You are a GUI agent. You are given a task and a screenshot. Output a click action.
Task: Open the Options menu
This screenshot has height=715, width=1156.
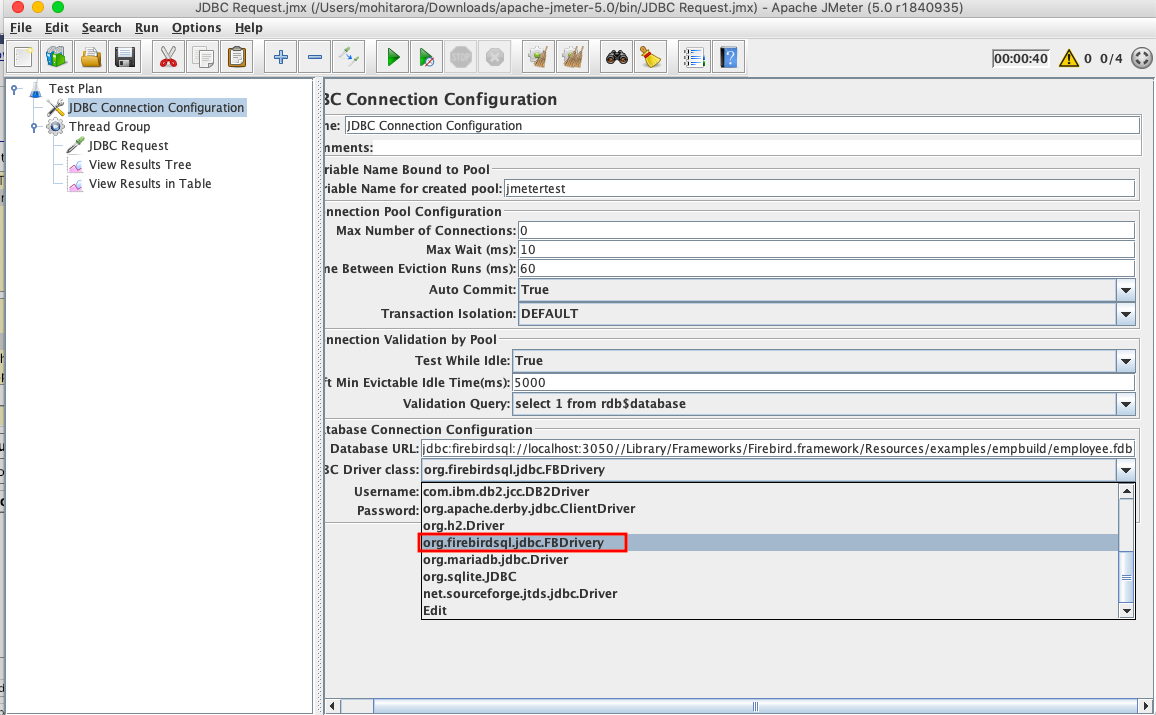click(196, 27)
